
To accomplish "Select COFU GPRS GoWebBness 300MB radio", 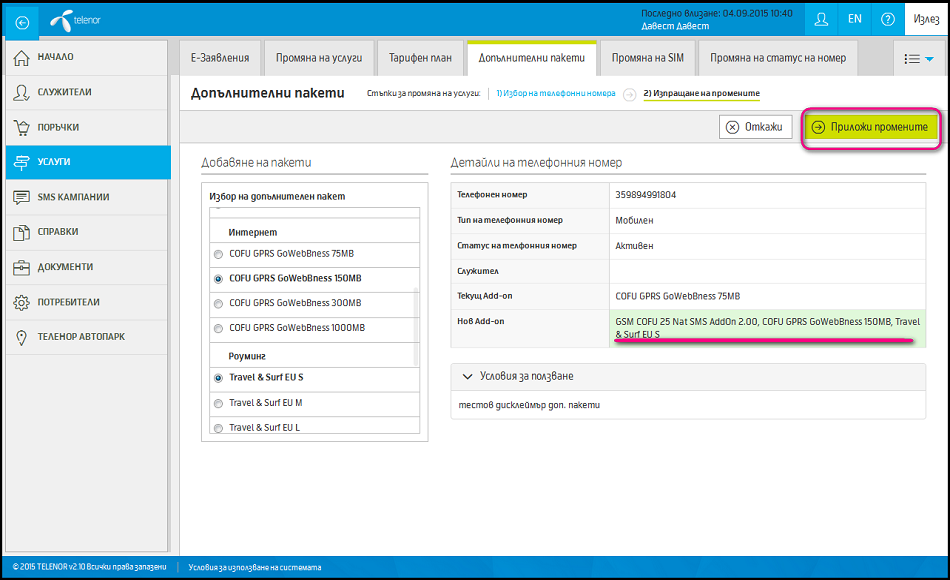I will coord(218,304).
